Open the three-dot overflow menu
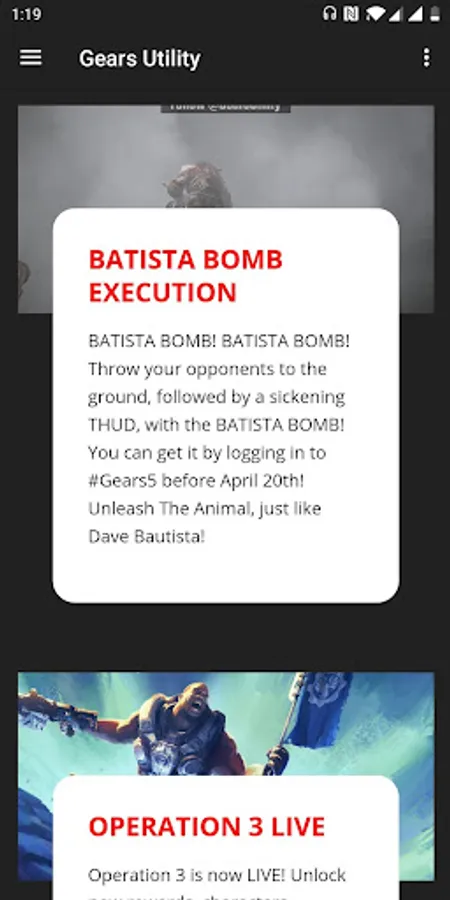Image resolution: width=450 pixels, height=900 pixels. click(426, 57)
